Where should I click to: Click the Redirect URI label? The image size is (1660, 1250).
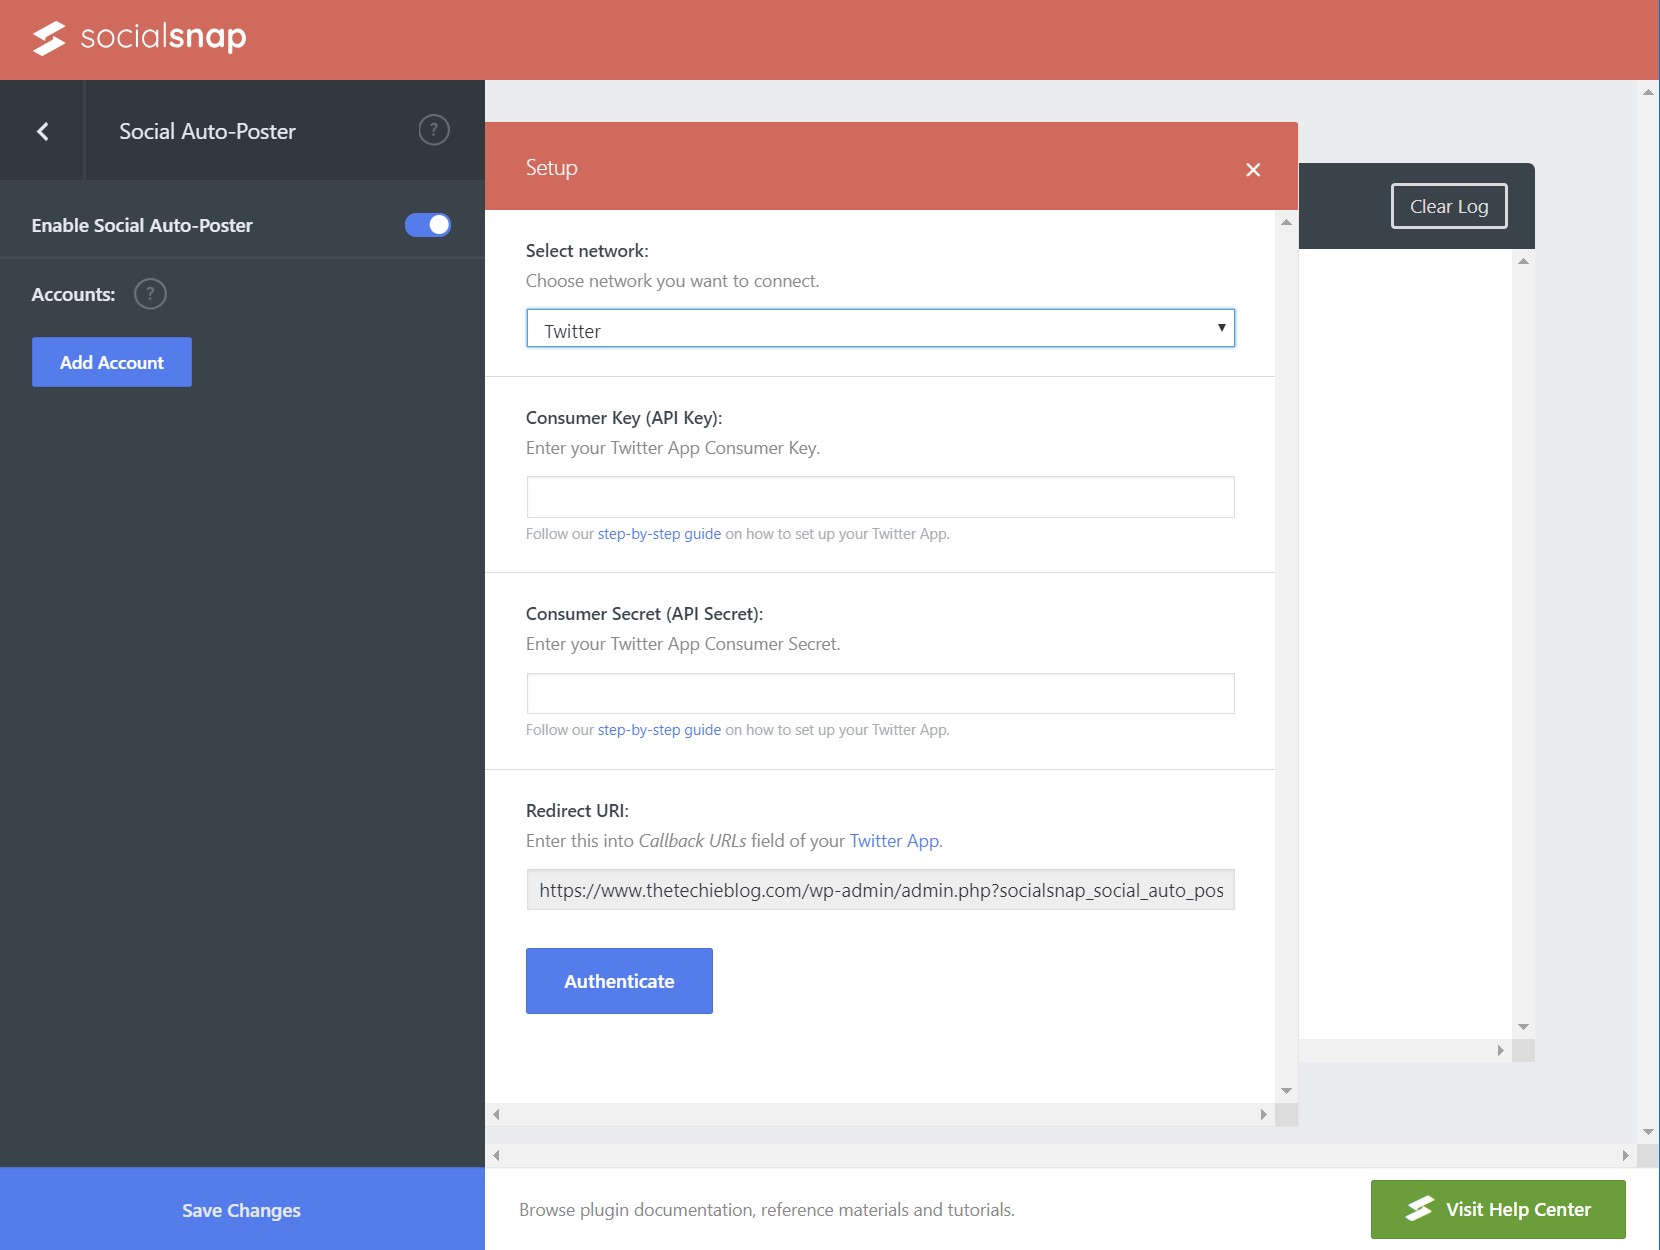[577, 811]
